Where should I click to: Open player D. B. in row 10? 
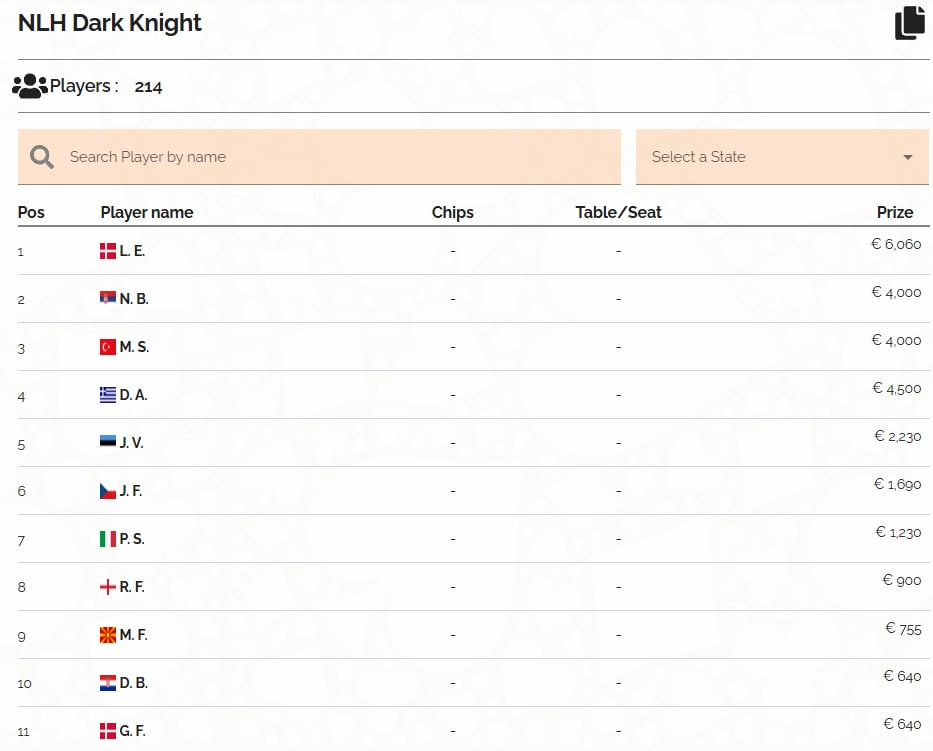pyautogui.click(x=133, y=683)
